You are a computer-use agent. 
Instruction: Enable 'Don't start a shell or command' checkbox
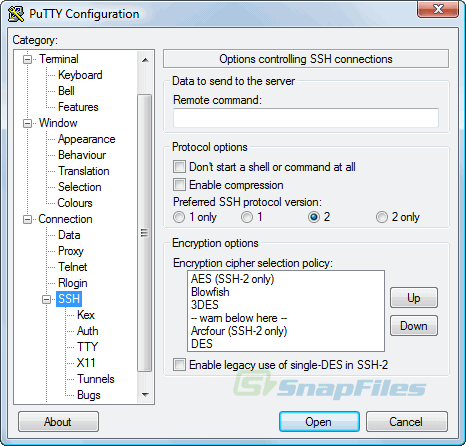(x=179, y=166)
